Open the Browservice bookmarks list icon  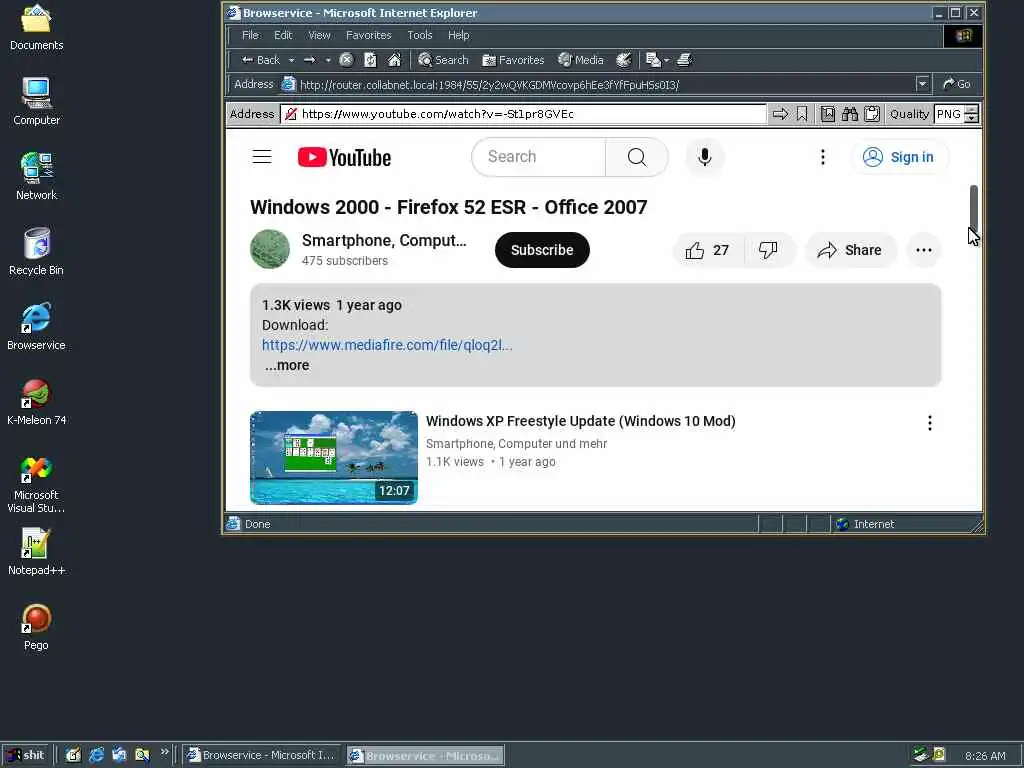click(x=827, y=114)
